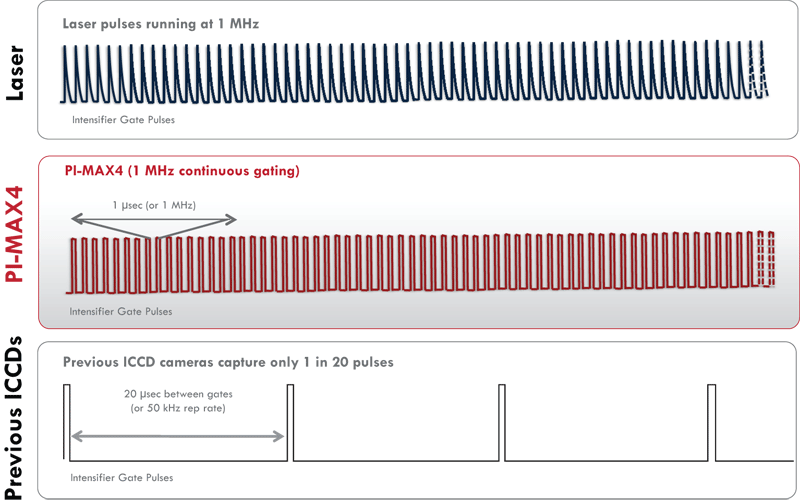The height and width of the screenshot is (504, 800).
Task: Click the dark blue laser pulse waveform
Action: [414, 71]
